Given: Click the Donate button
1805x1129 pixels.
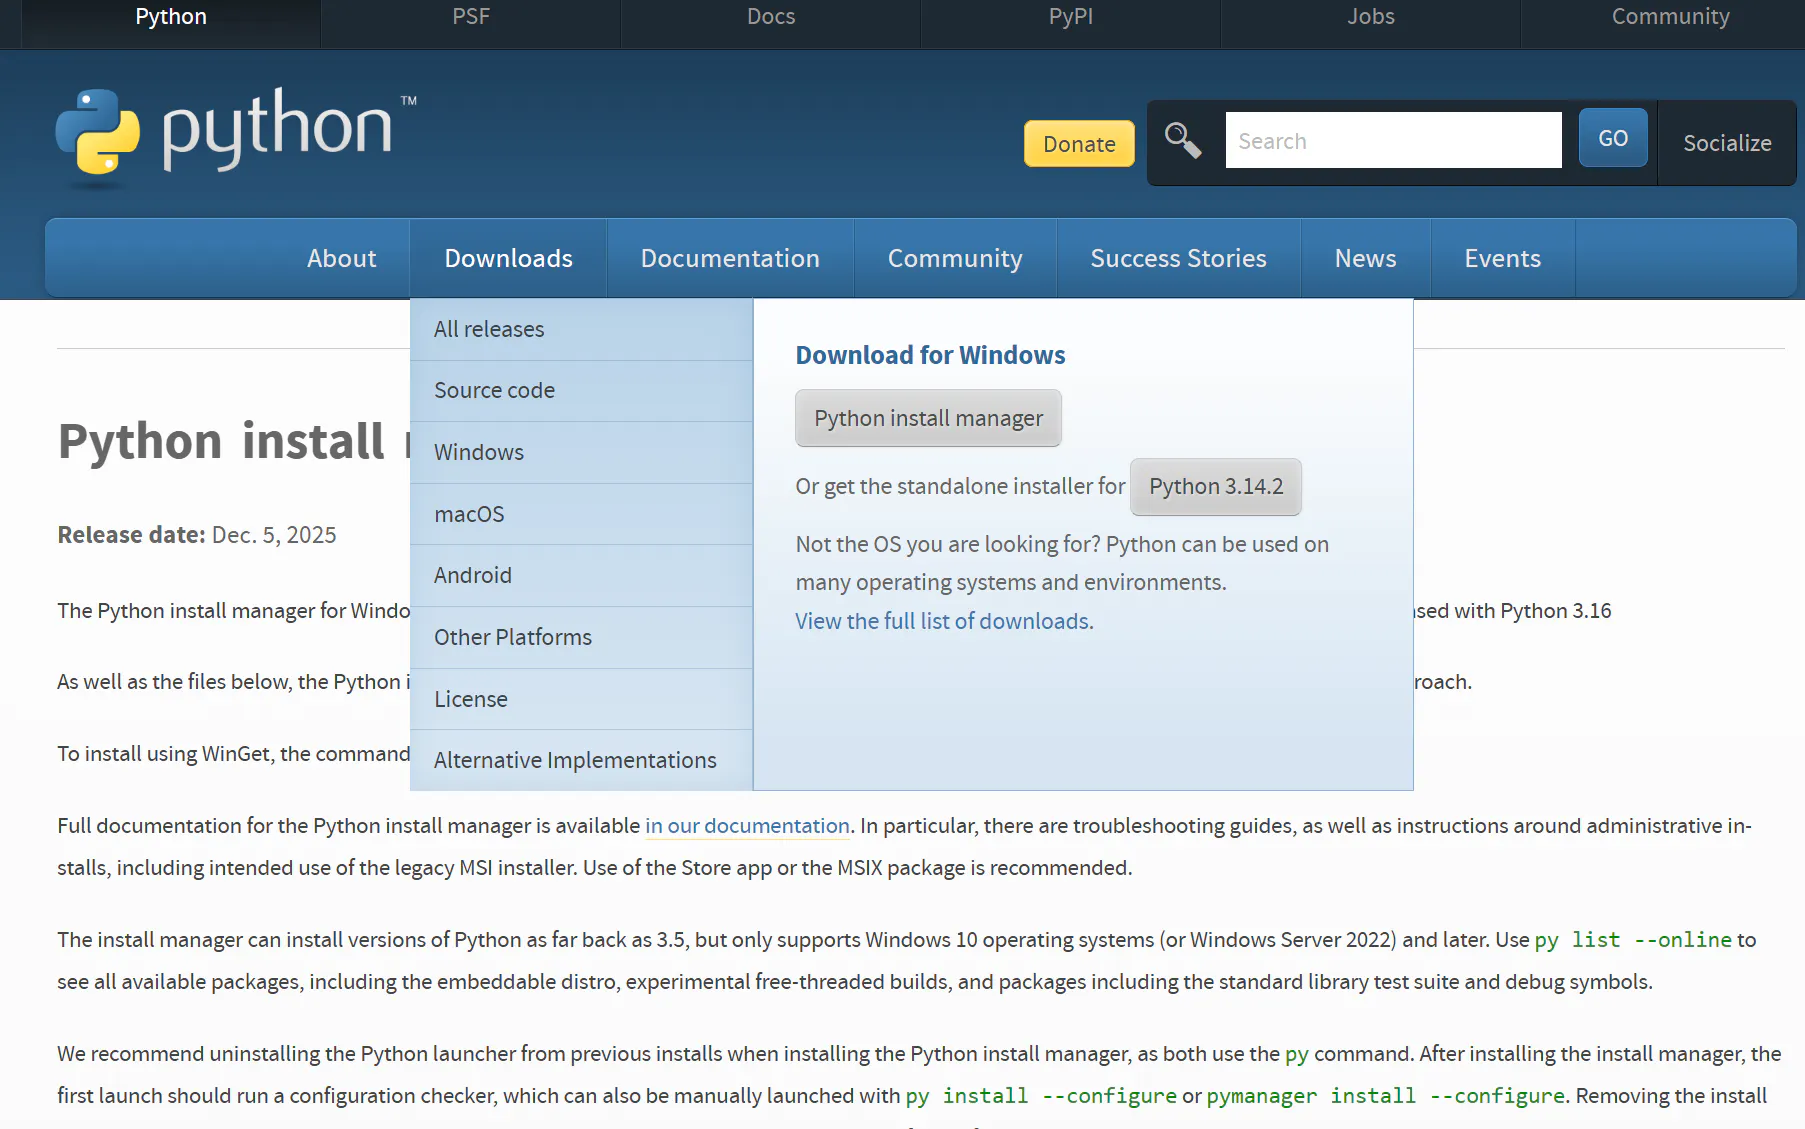Looking at the screenshot, I should point(1079,143).
